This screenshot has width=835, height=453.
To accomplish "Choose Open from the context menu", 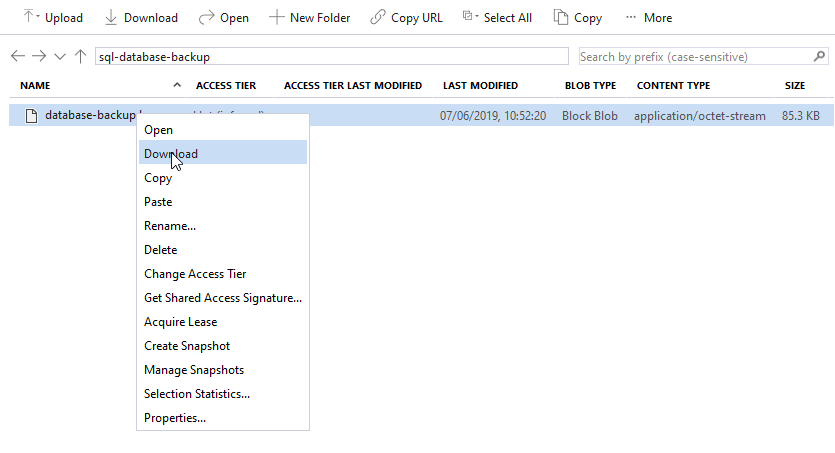I will [223, 130].
